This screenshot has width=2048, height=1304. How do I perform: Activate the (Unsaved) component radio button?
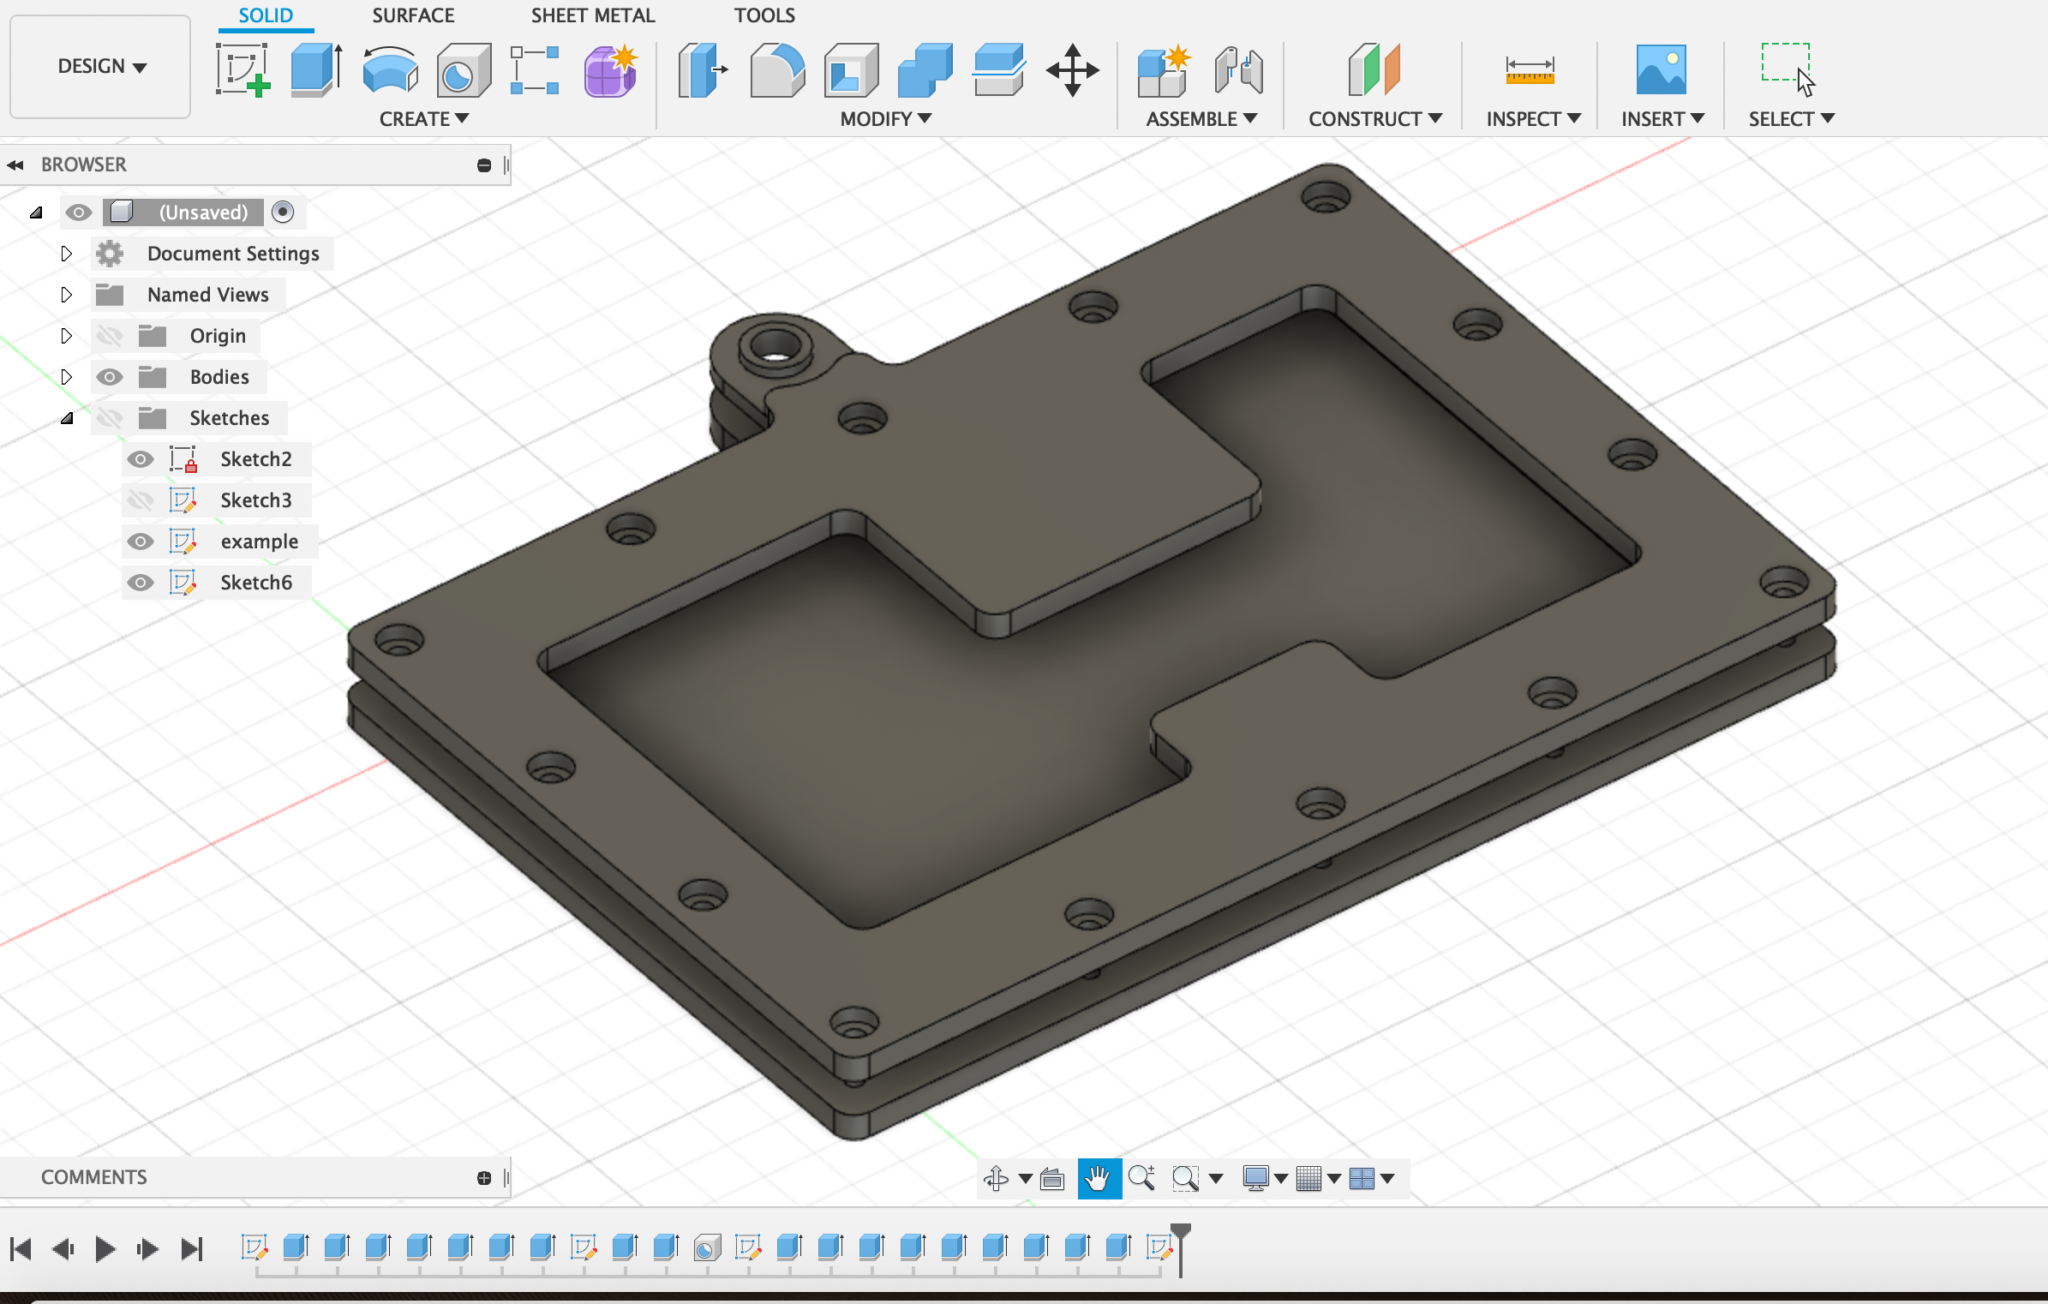click(283, 212)
